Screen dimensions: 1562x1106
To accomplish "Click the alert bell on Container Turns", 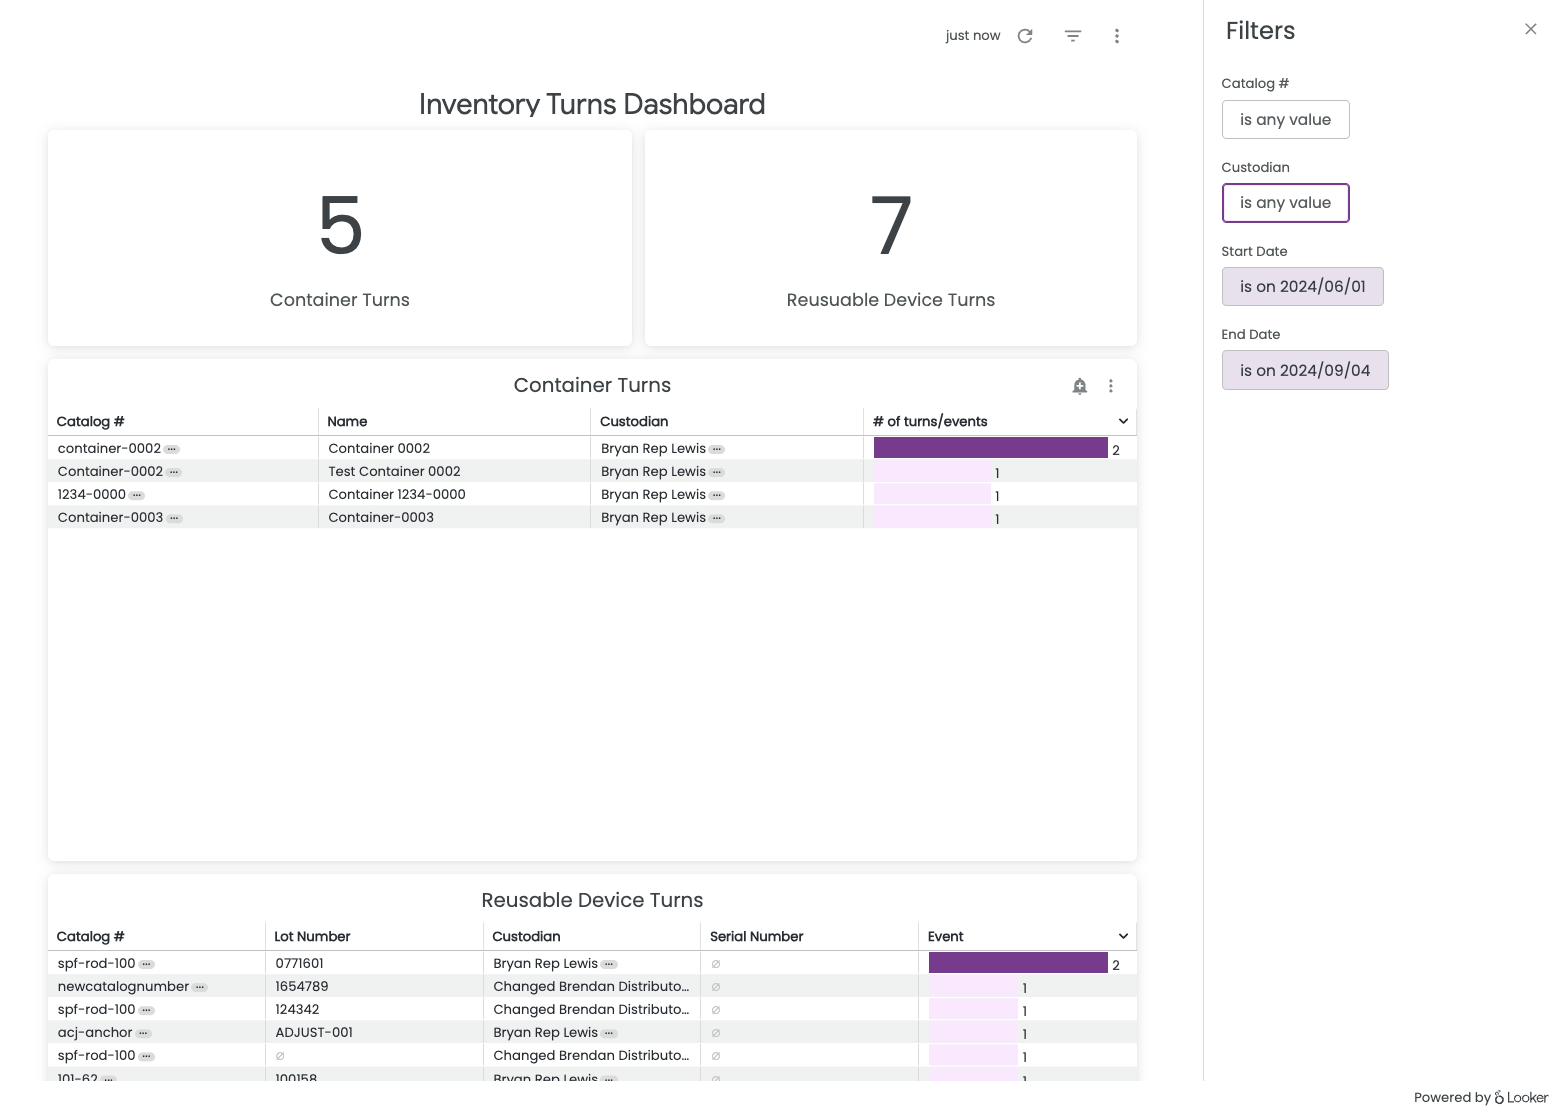I will tap(1080, 386).
